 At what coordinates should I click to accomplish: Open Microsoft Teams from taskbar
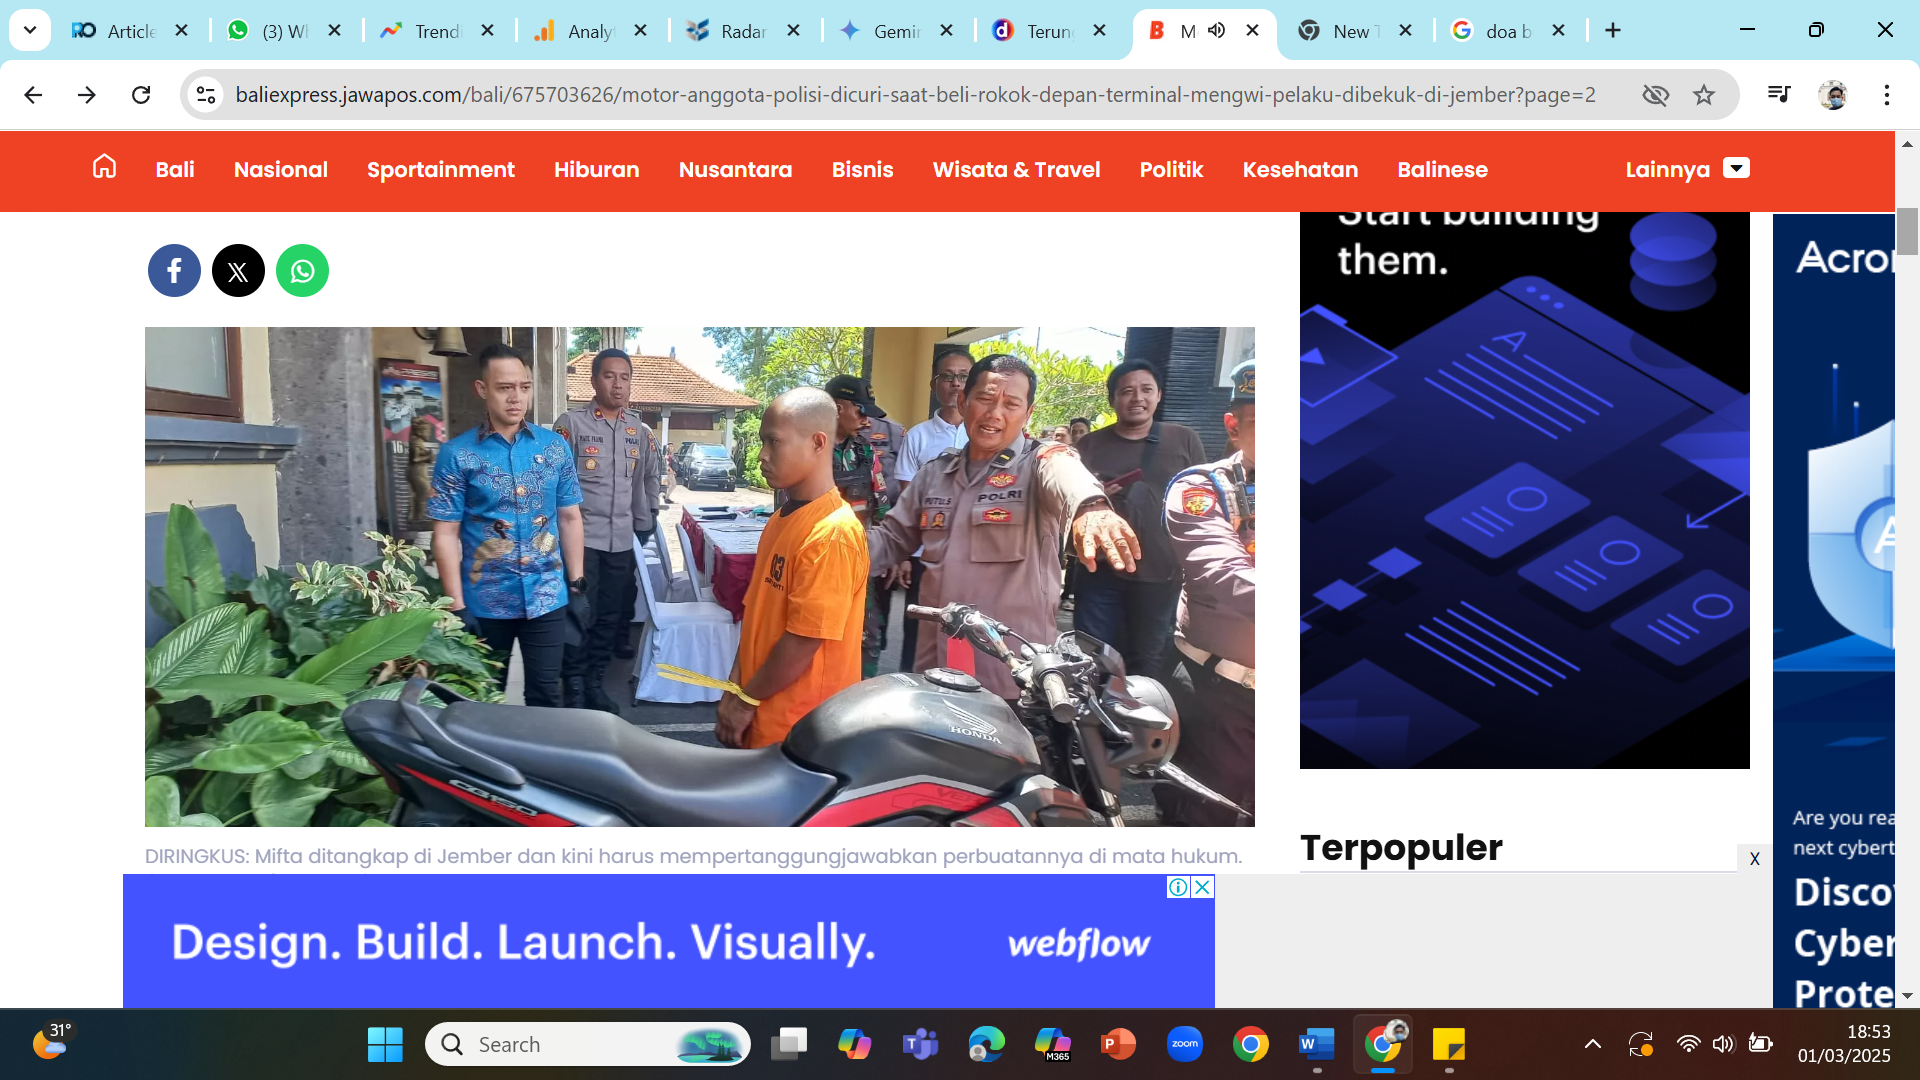(920, 1045)
